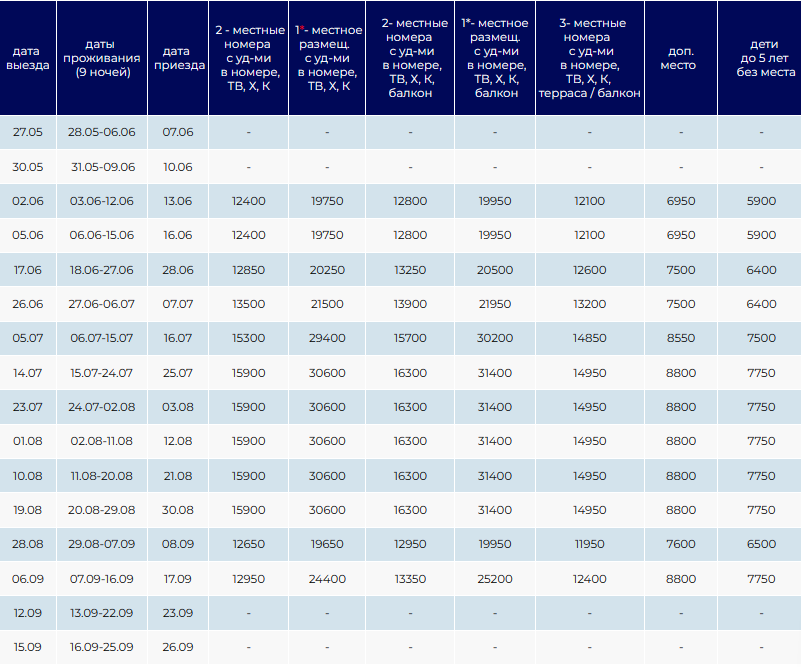Click price 14850
The height and width of the screenshot is (667, 801).
[x=590, y=338]
